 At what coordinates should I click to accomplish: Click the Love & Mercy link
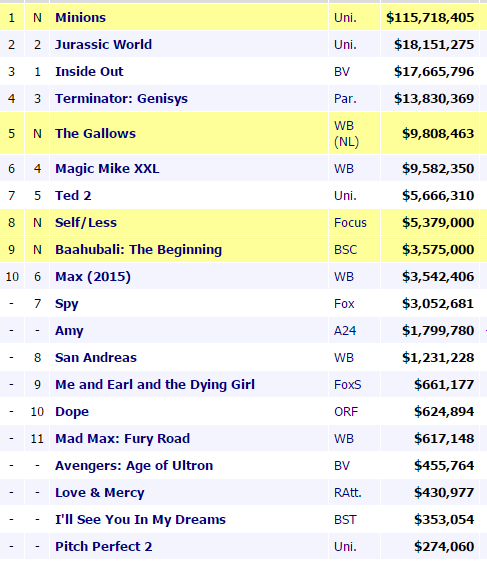100,493
